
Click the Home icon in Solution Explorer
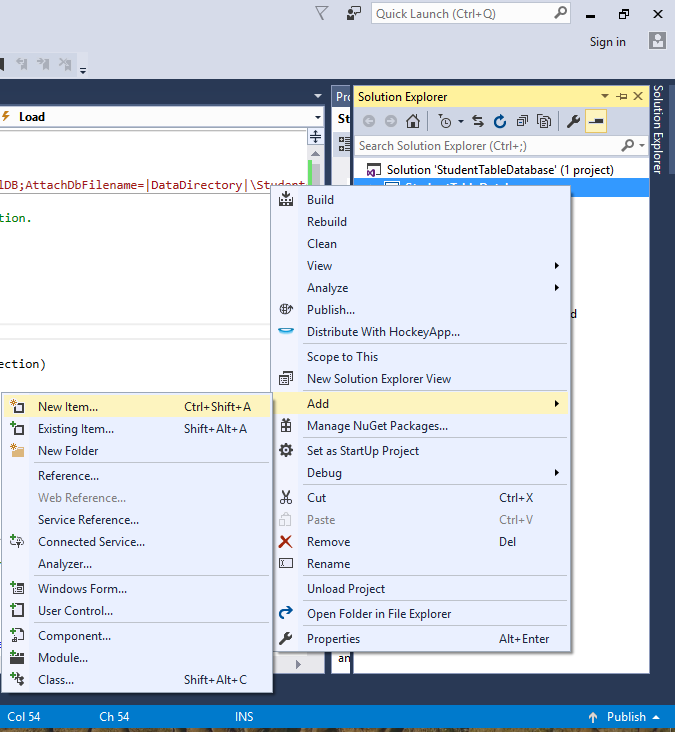pyautogui.click(x=412, y=121)
